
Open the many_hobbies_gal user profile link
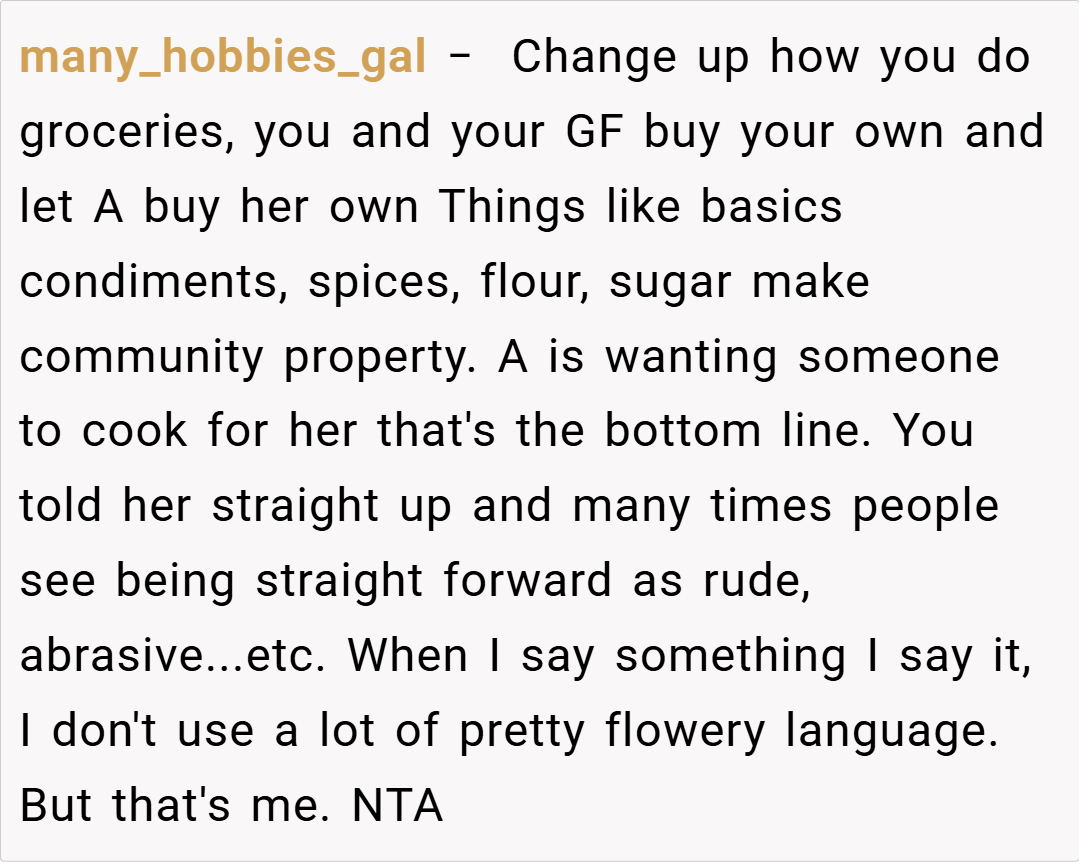pos(223,58)
